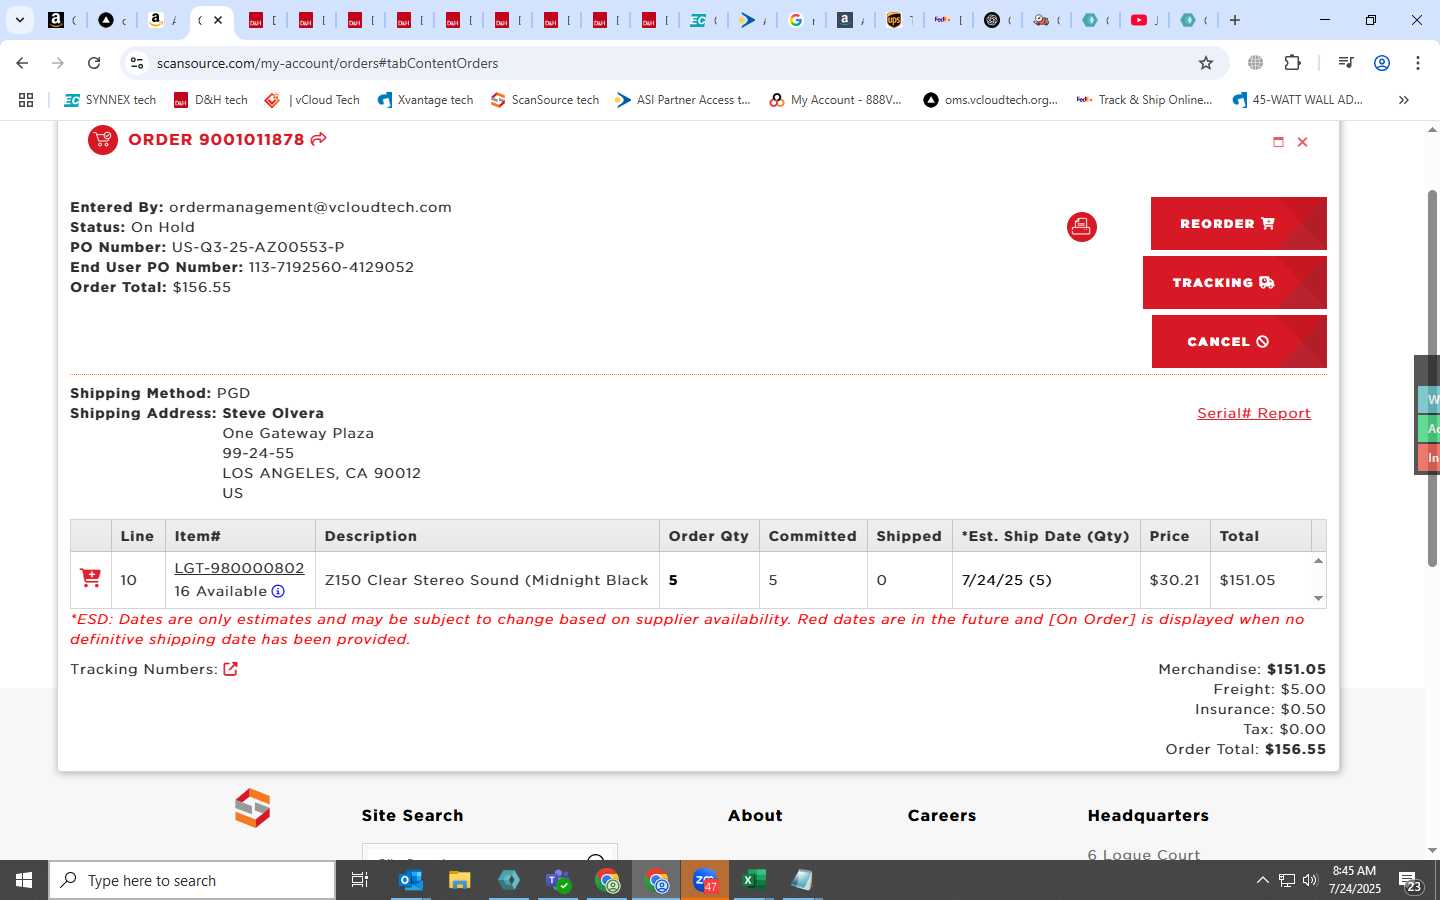Viewport: 1440px width, 900px height.
Task: Open Outlook from the taskbar
Action: coord(411,880)
